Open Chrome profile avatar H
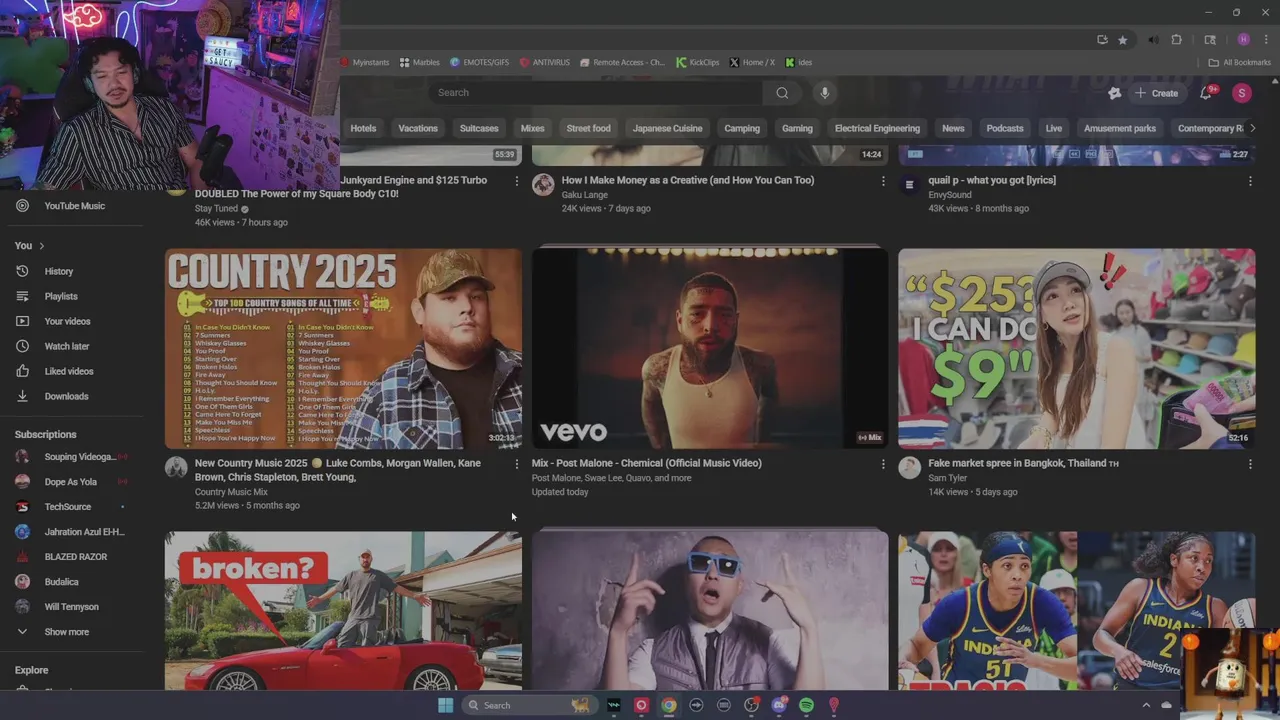This screenshot has height=720, width=1280. tap(1243, 40)
